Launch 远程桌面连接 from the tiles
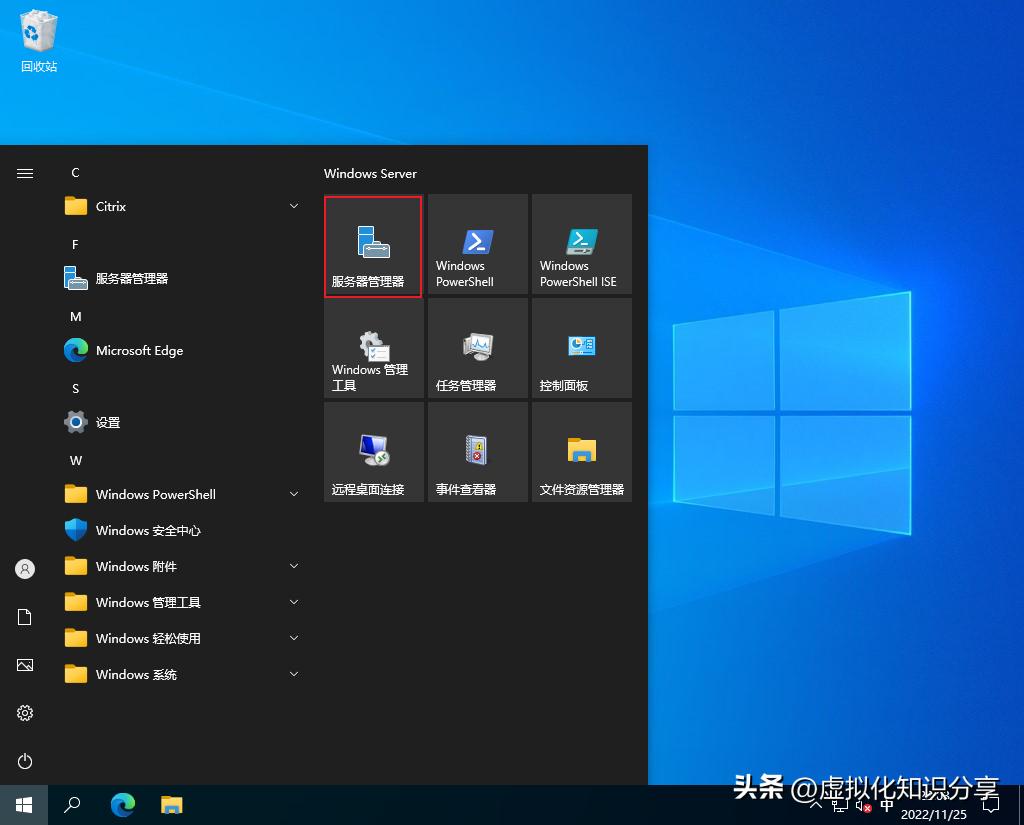The height and width of the screenshot is (825, 1024). click(373, 451)
